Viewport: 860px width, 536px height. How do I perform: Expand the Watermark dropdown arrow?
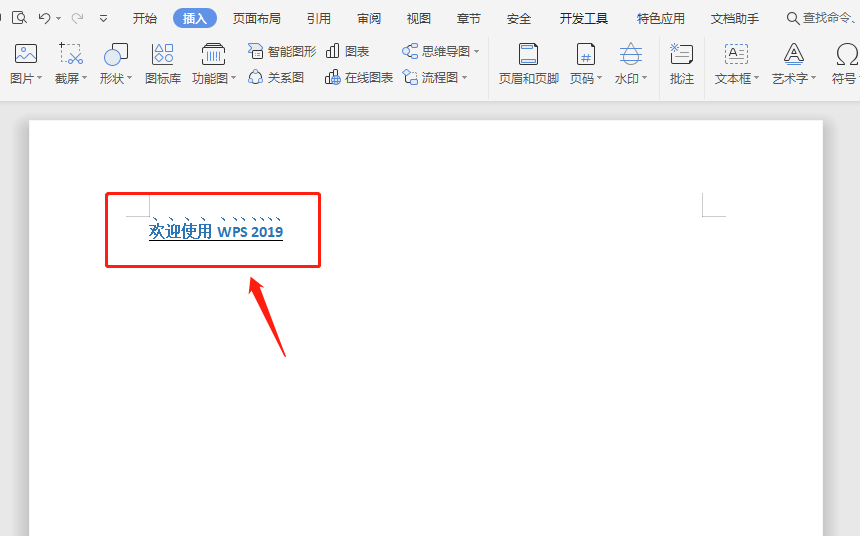tap(644, 78)
